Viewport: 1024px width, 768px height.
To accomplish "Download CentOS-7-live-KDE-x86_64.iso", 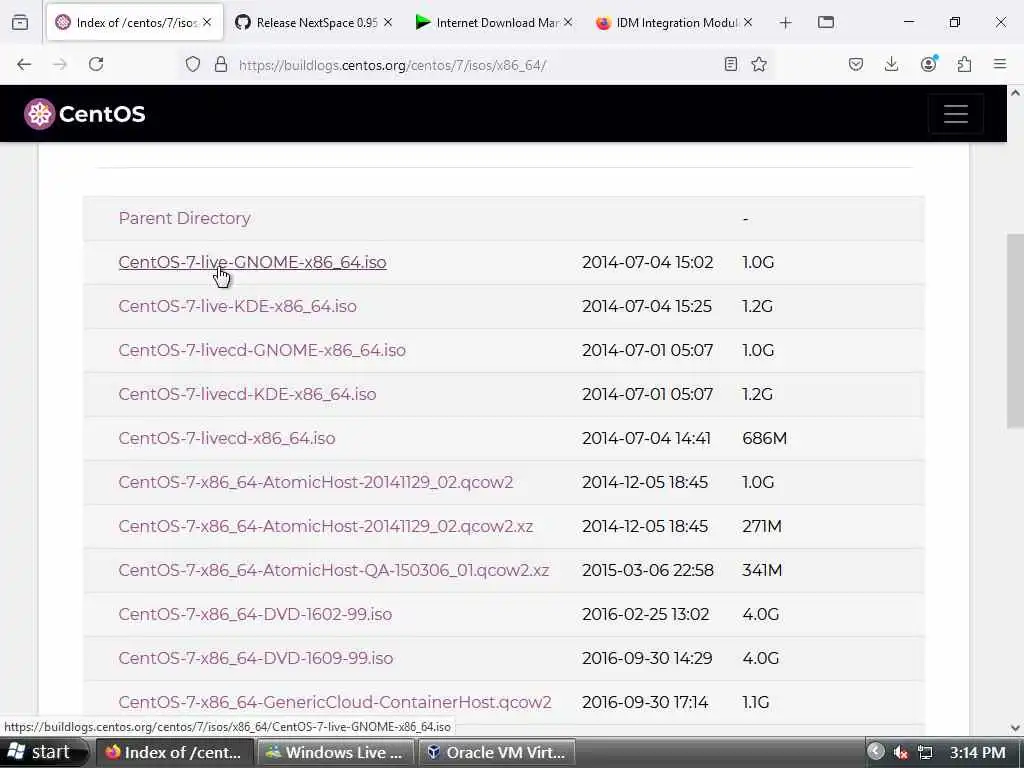I will [x=237, y=306].
